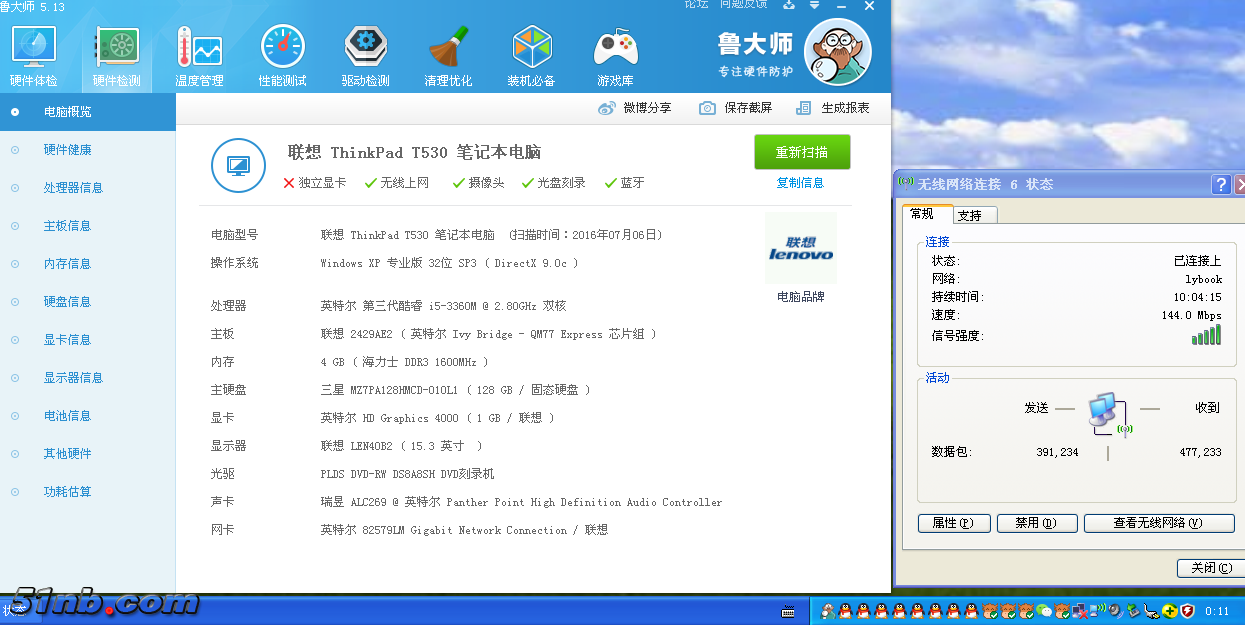This screenshot has width=1245, height=625.
Task: Open the 装机必备 essentials section
Action: (531, 54)
